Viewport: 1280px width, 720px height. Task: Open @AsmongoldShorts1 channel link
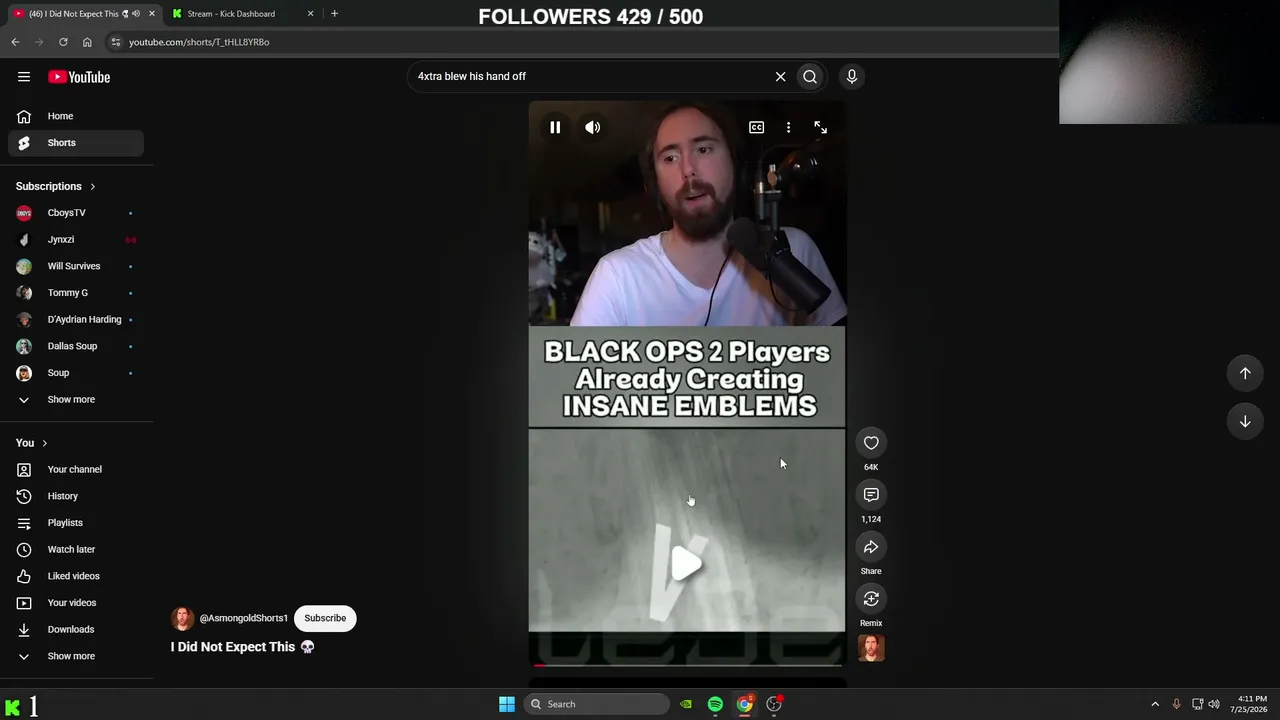[x=243, y=618]
